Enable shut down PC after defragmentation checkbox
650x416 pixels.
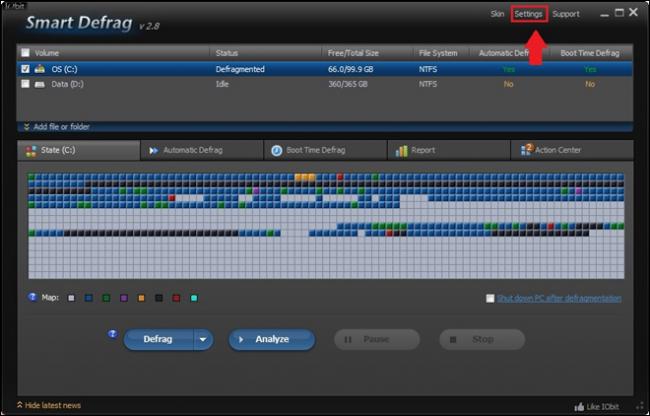490,298
